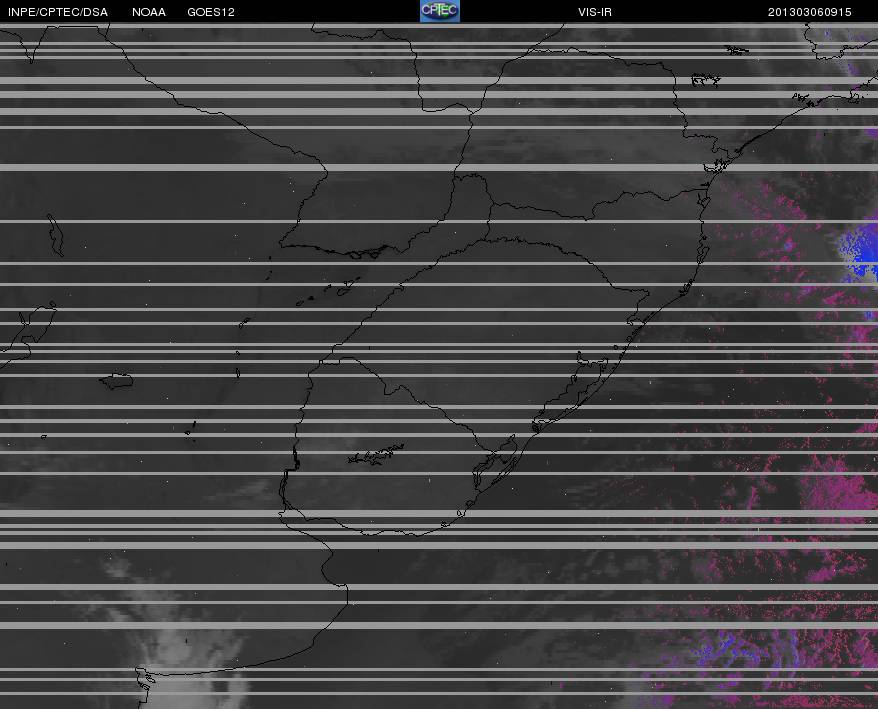Select the INPE/CPTEC/DSA header text
The width and height of the screenshot is (878, 709).
58,12
